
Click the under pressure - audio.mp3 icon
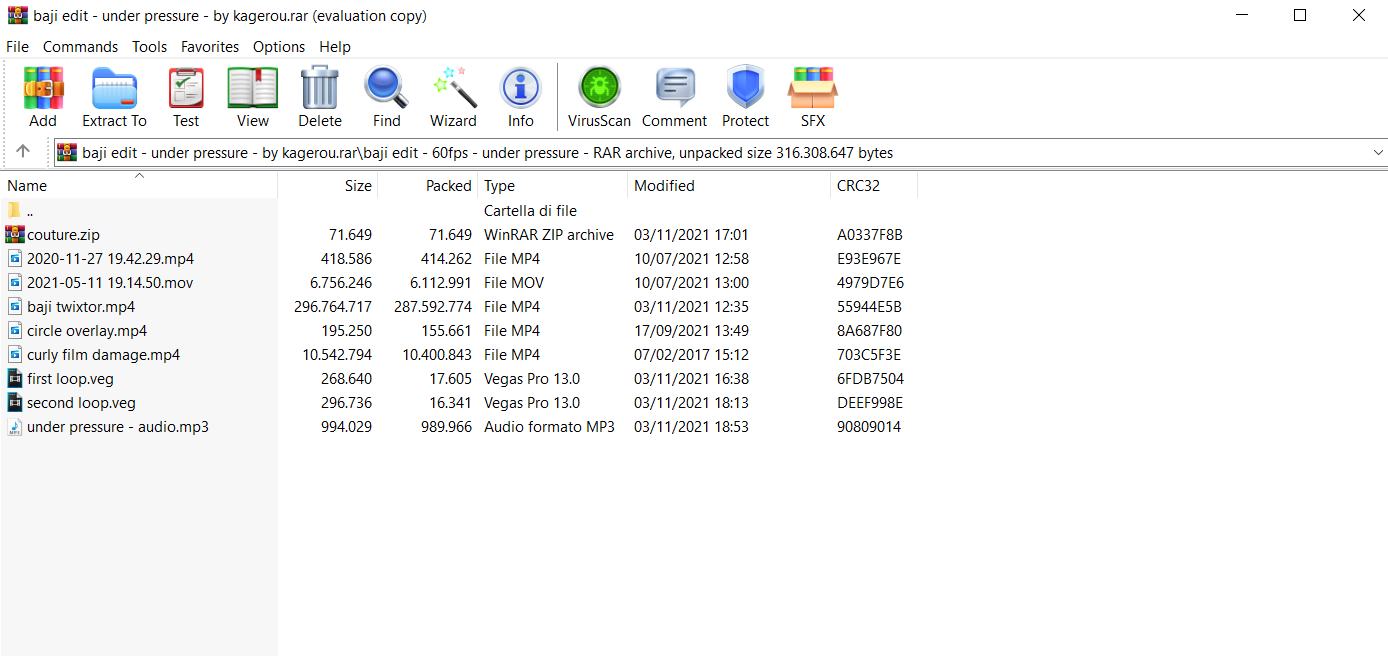[x=14, y=427]
